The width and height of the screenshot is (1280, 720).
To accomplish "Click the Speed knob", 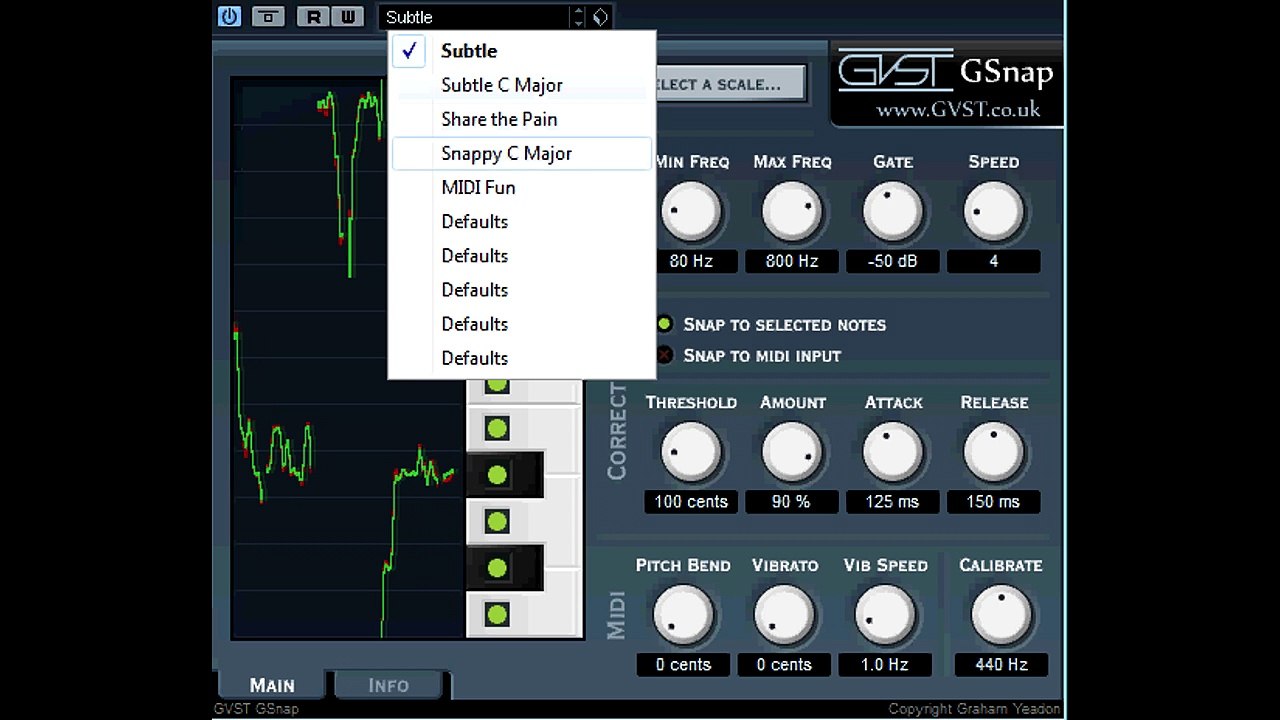I will tap(994, 211).
